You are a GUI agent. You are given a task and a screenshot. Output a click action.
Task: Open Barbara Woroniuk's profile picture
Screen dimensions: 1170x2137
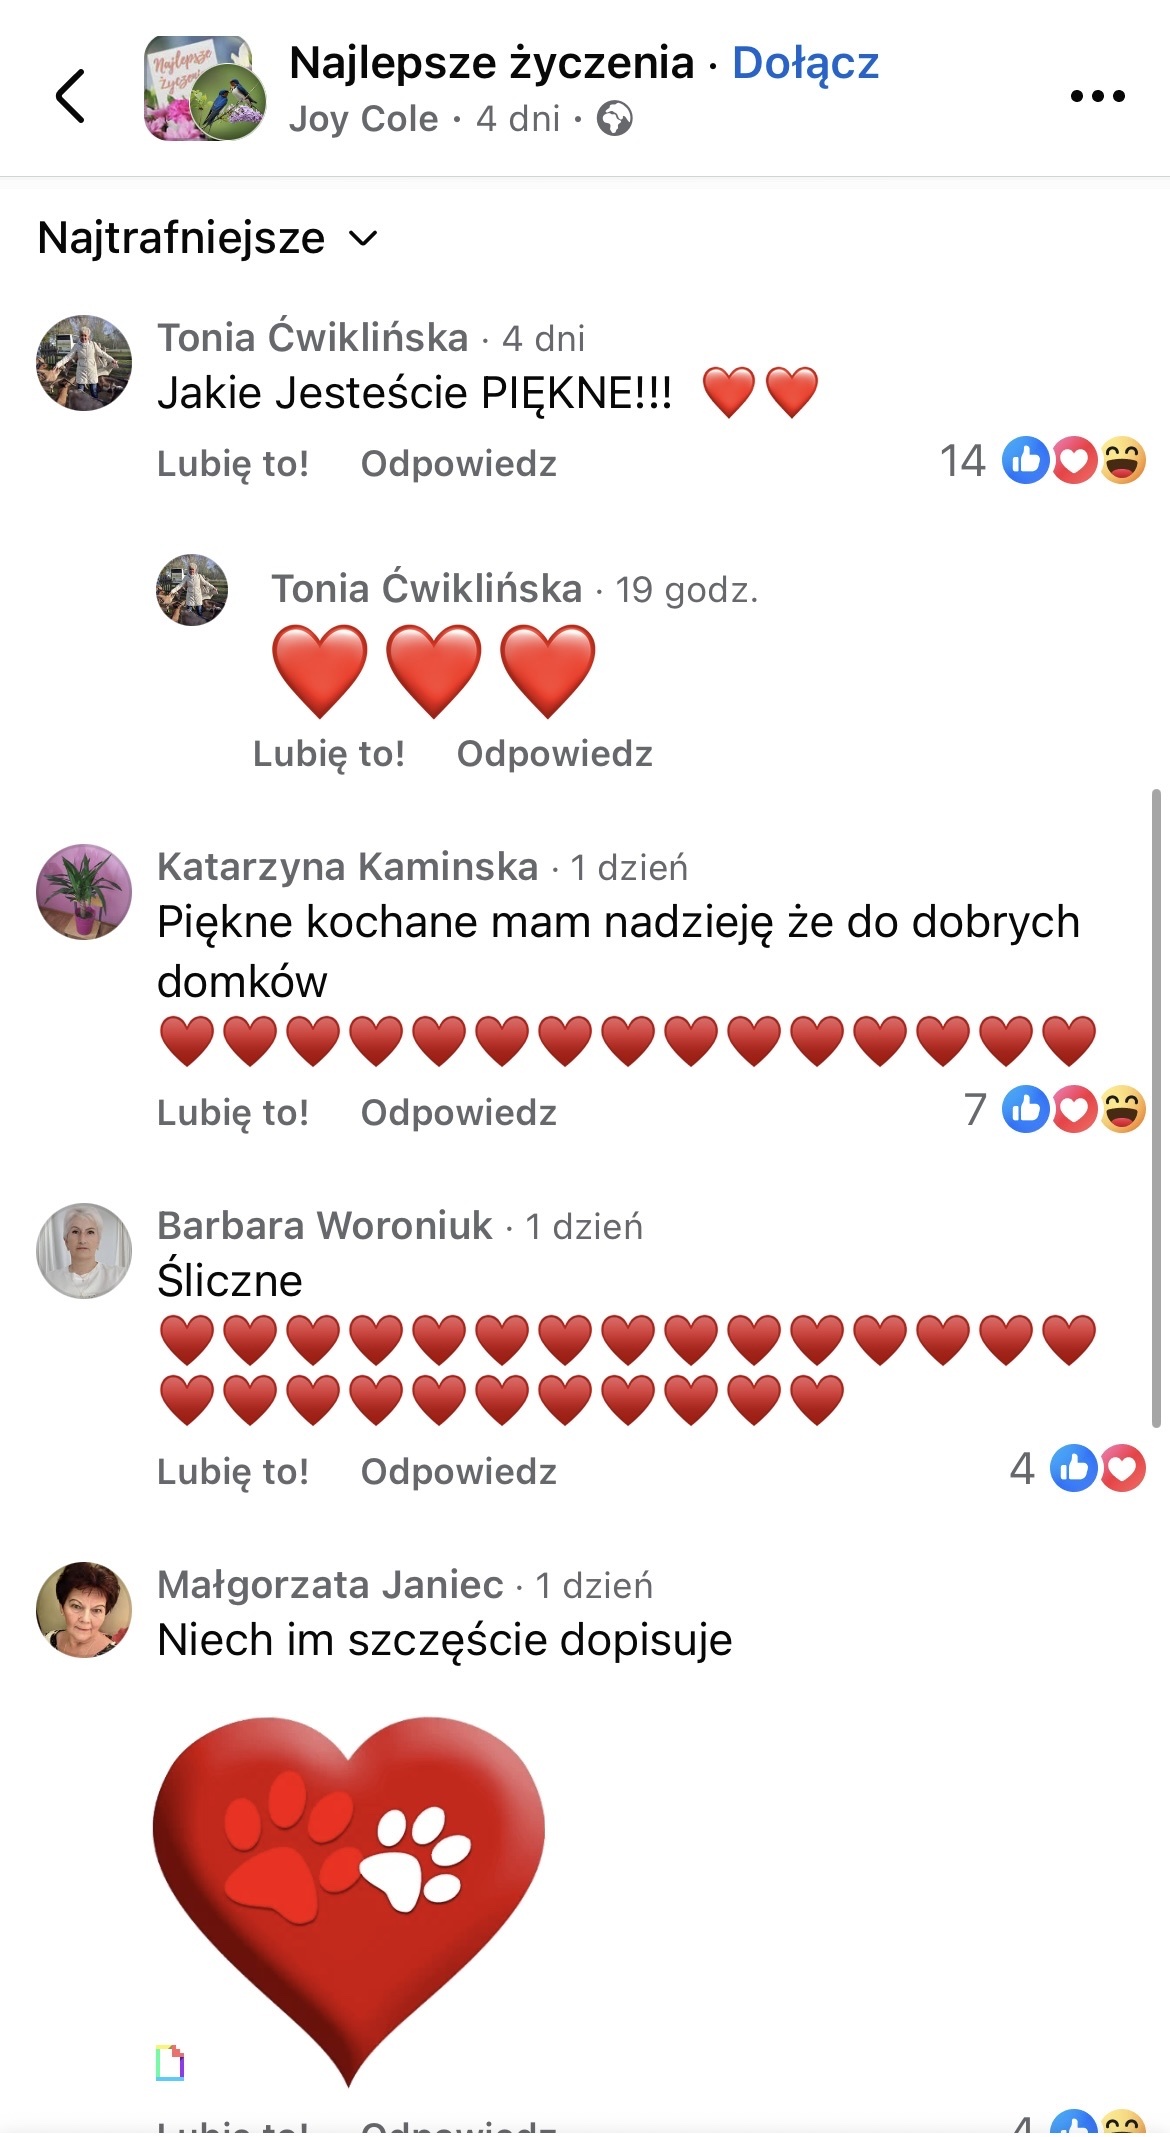(84, 1250)
